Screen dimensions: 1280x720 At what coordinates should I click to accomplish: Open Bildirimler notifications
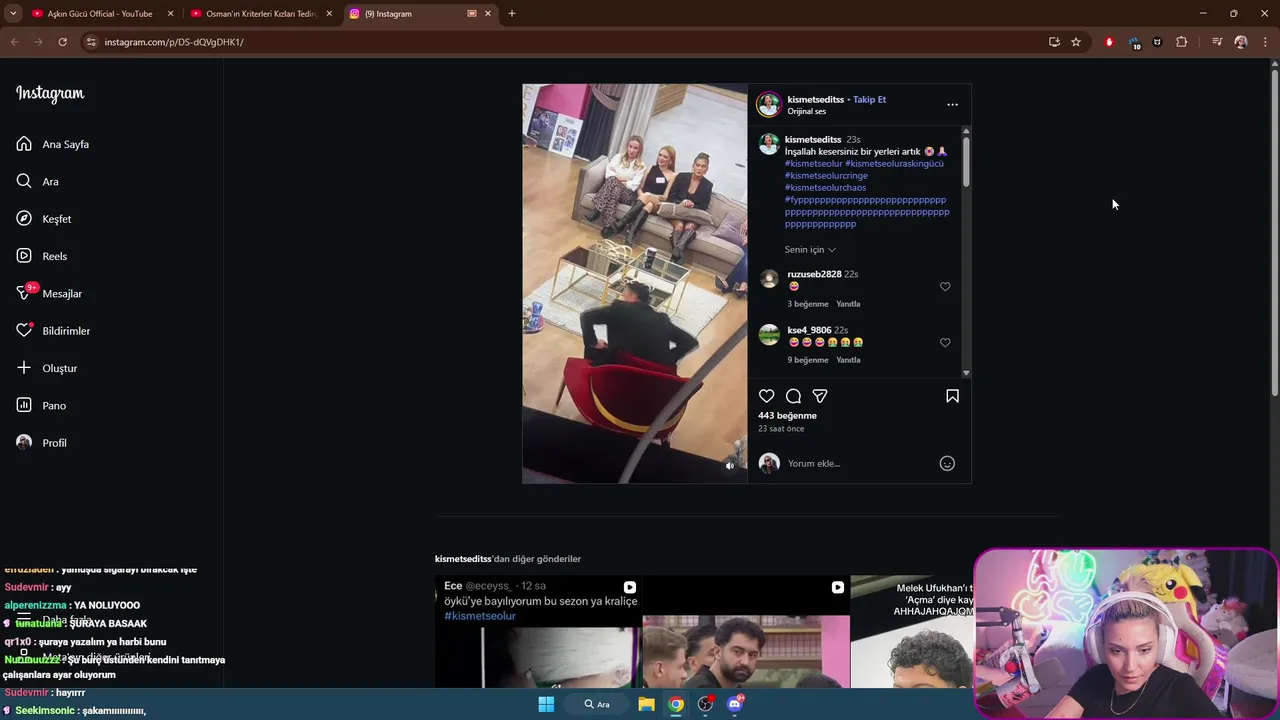53,331
